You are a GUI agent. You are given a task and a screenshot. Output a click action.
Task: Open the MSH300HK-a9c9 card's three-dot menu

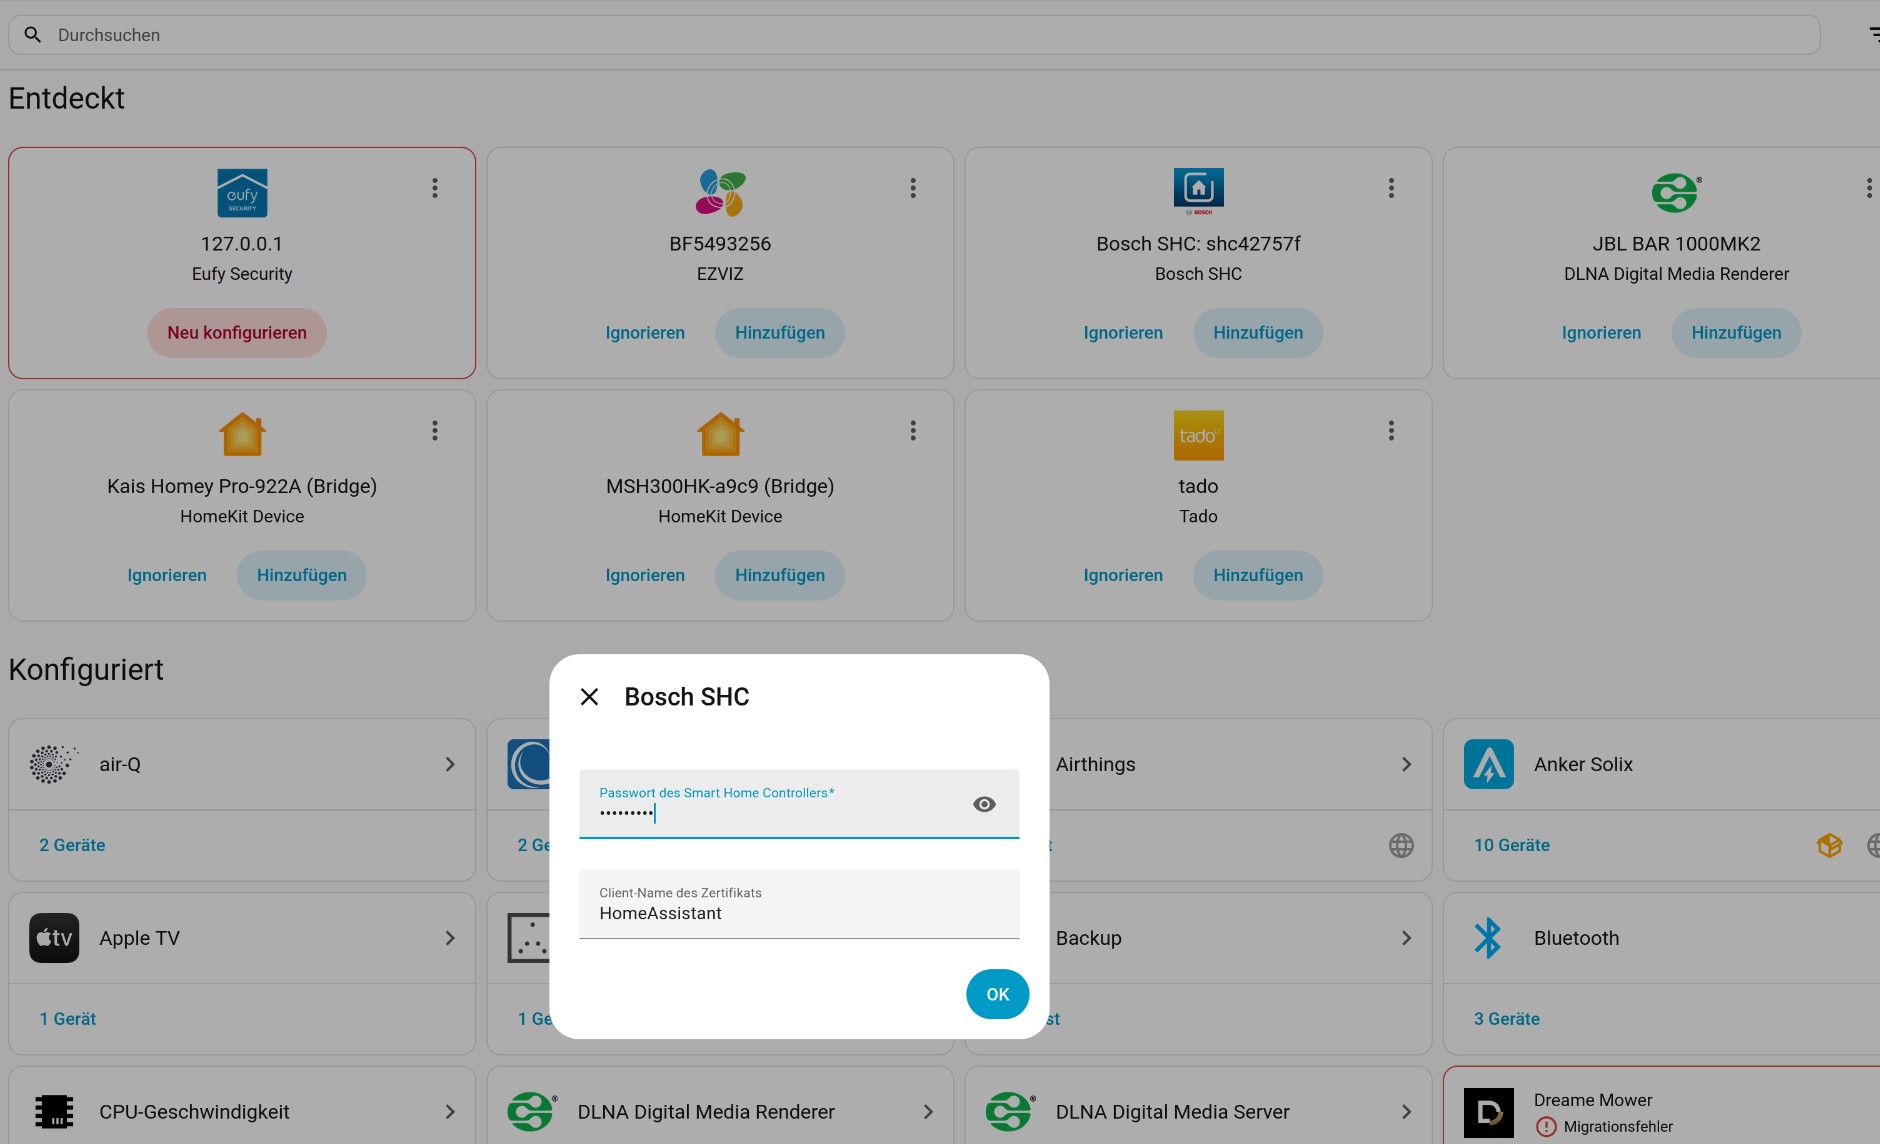pos(913,430)
